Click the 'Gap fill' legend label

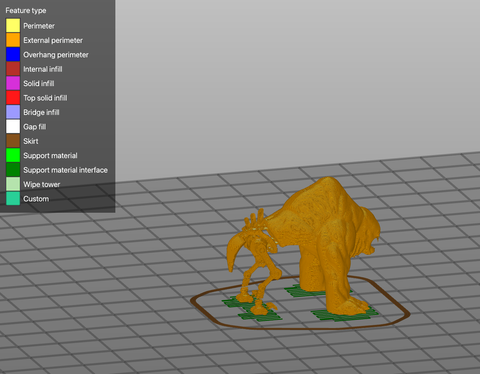(x=35, y=127)
